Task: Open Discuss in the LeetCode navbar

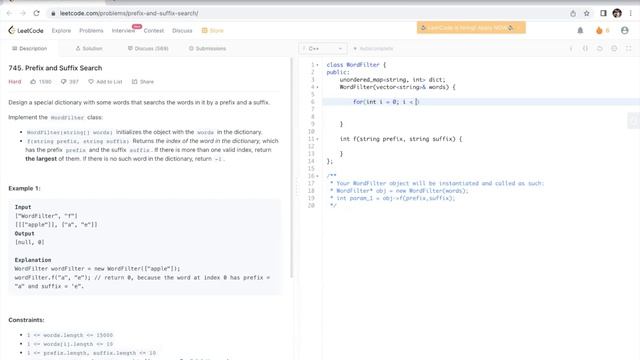Action: [182, 31]
